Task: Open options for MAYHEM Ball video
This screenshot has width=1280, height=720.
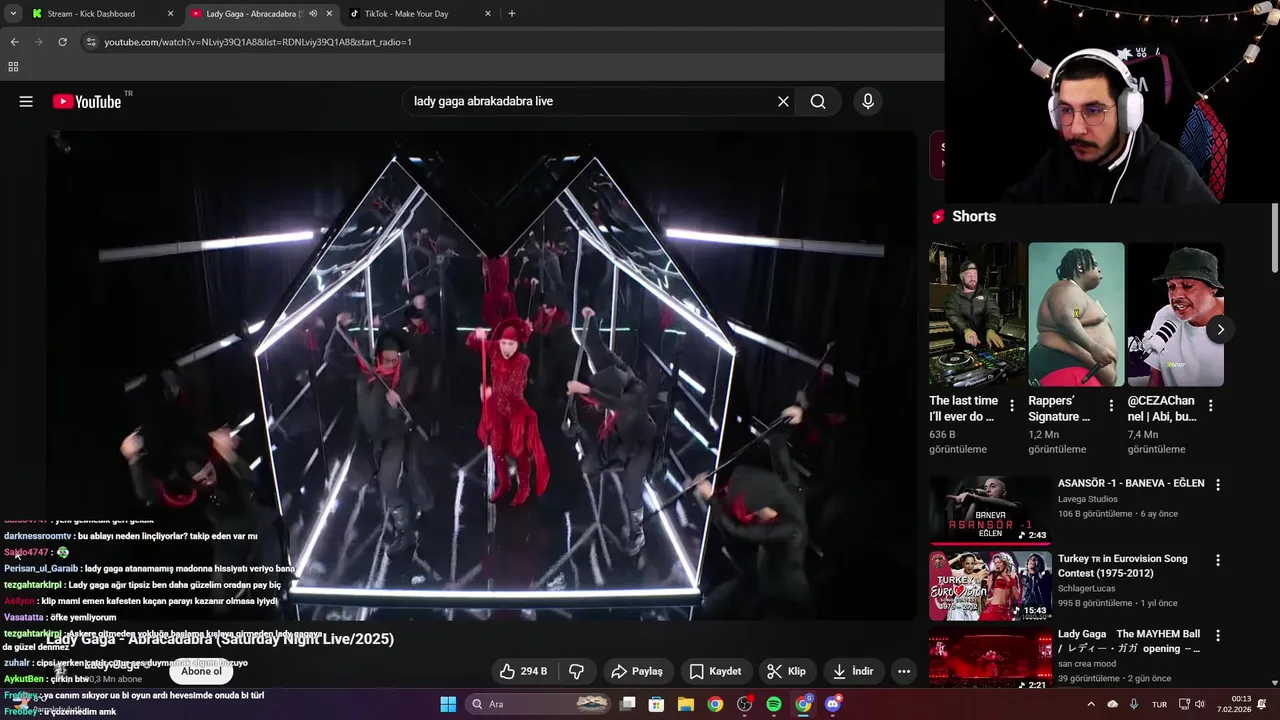Action: coord(1218,635)
